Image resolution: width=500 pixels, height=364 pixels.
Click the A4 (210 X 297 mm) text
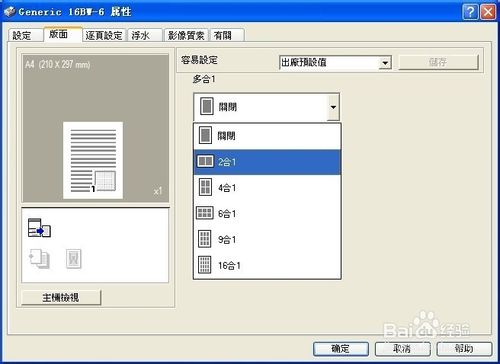(58, 64)
